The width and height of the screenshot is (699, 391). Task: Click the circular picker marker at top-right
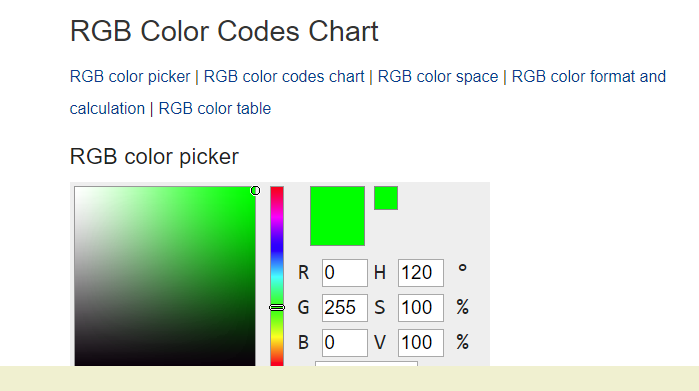255,191
